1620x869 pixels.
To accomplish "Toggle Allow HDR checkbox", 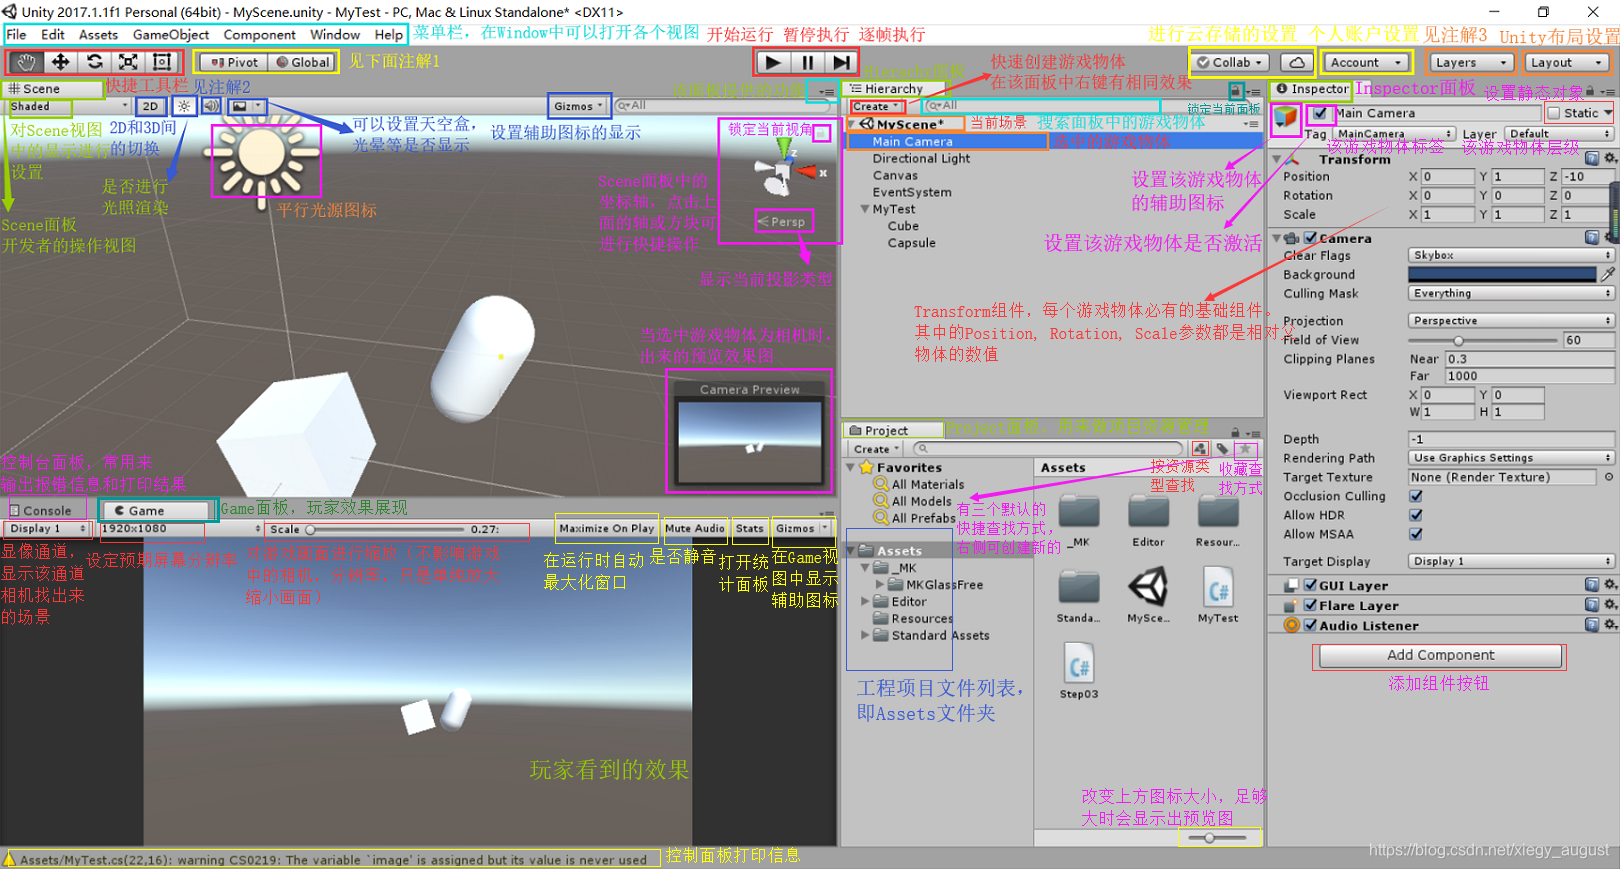I will [1416, 515].
